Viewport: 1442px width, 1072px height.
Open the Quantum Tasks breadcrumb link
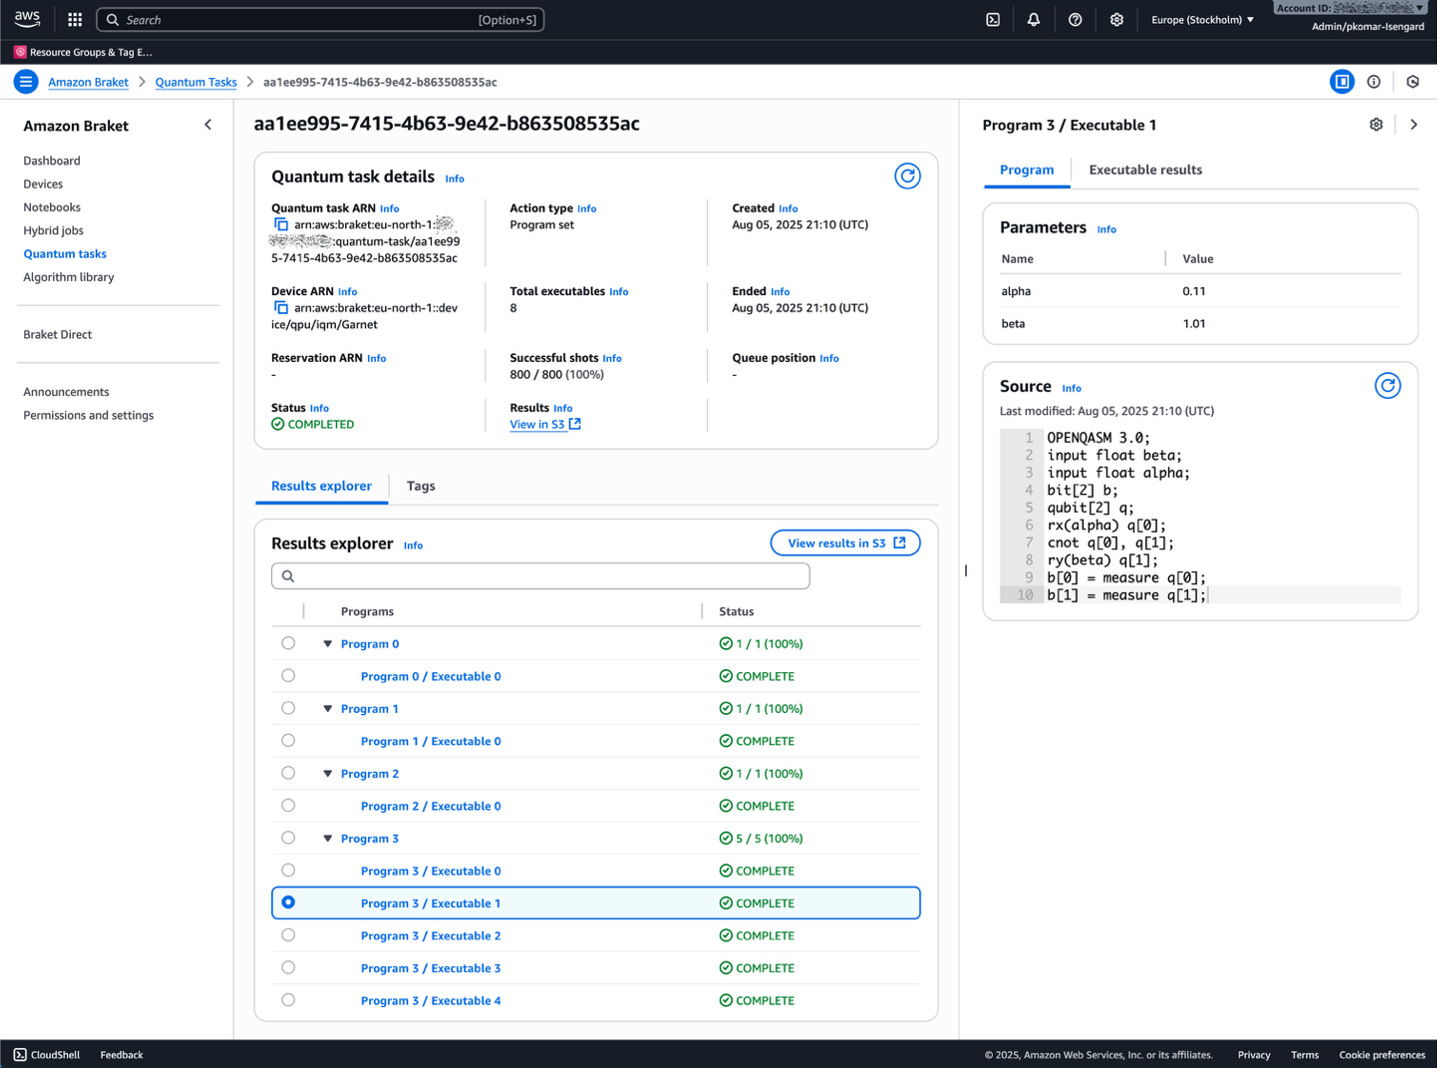(x=196, y=82)
